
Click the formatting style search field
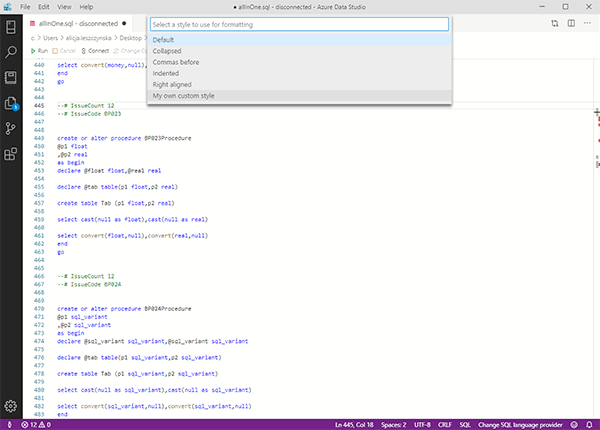point(299,24)
